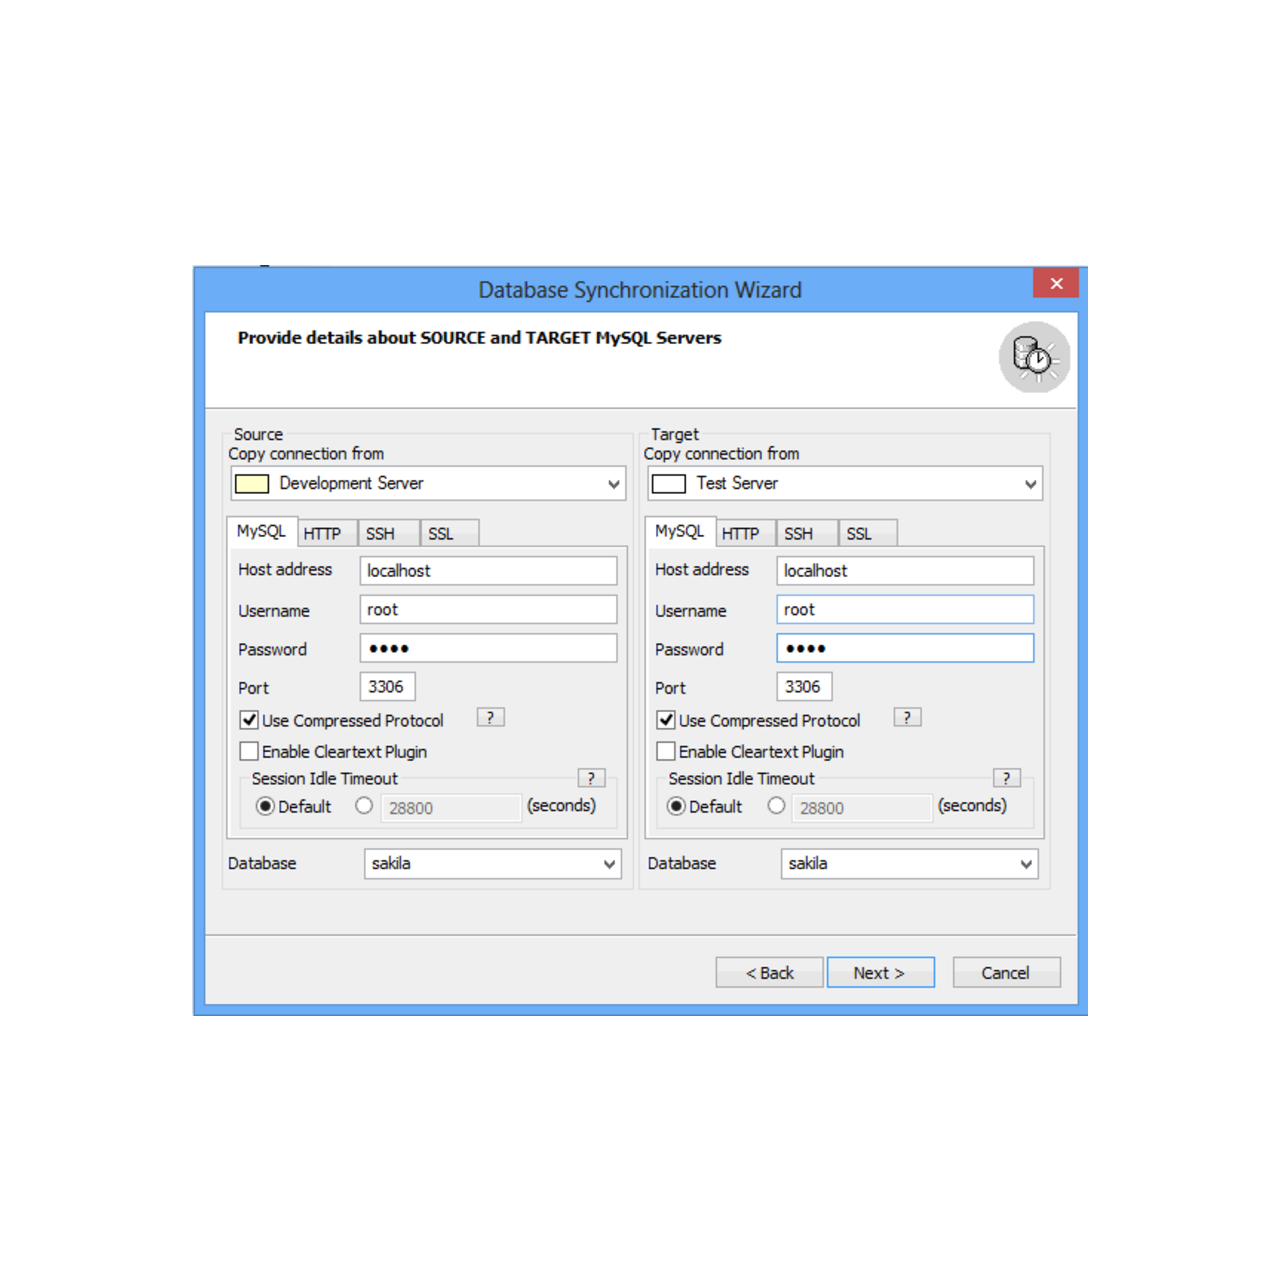The width and height of the screenshot is (1280, 1280).
Task: Click the help icon next to source Session Idle Timeout
Action: pos(591,777)
